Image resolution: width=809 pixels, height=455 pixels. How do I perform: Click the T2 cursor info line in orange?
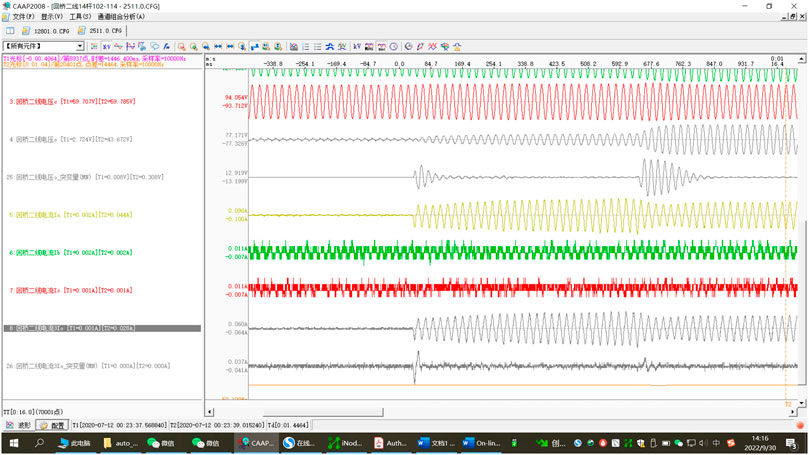pos(84,64)
